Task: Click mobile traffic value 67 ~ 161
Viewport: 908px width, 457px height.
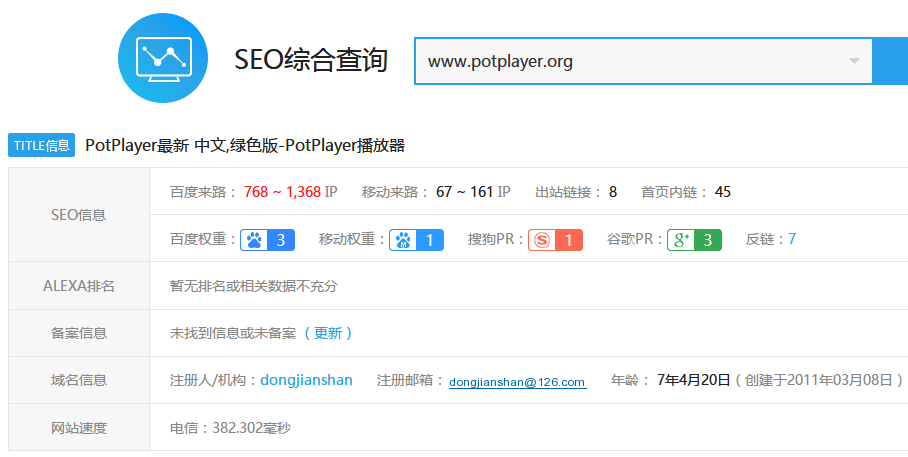Action: click(464, 192)
